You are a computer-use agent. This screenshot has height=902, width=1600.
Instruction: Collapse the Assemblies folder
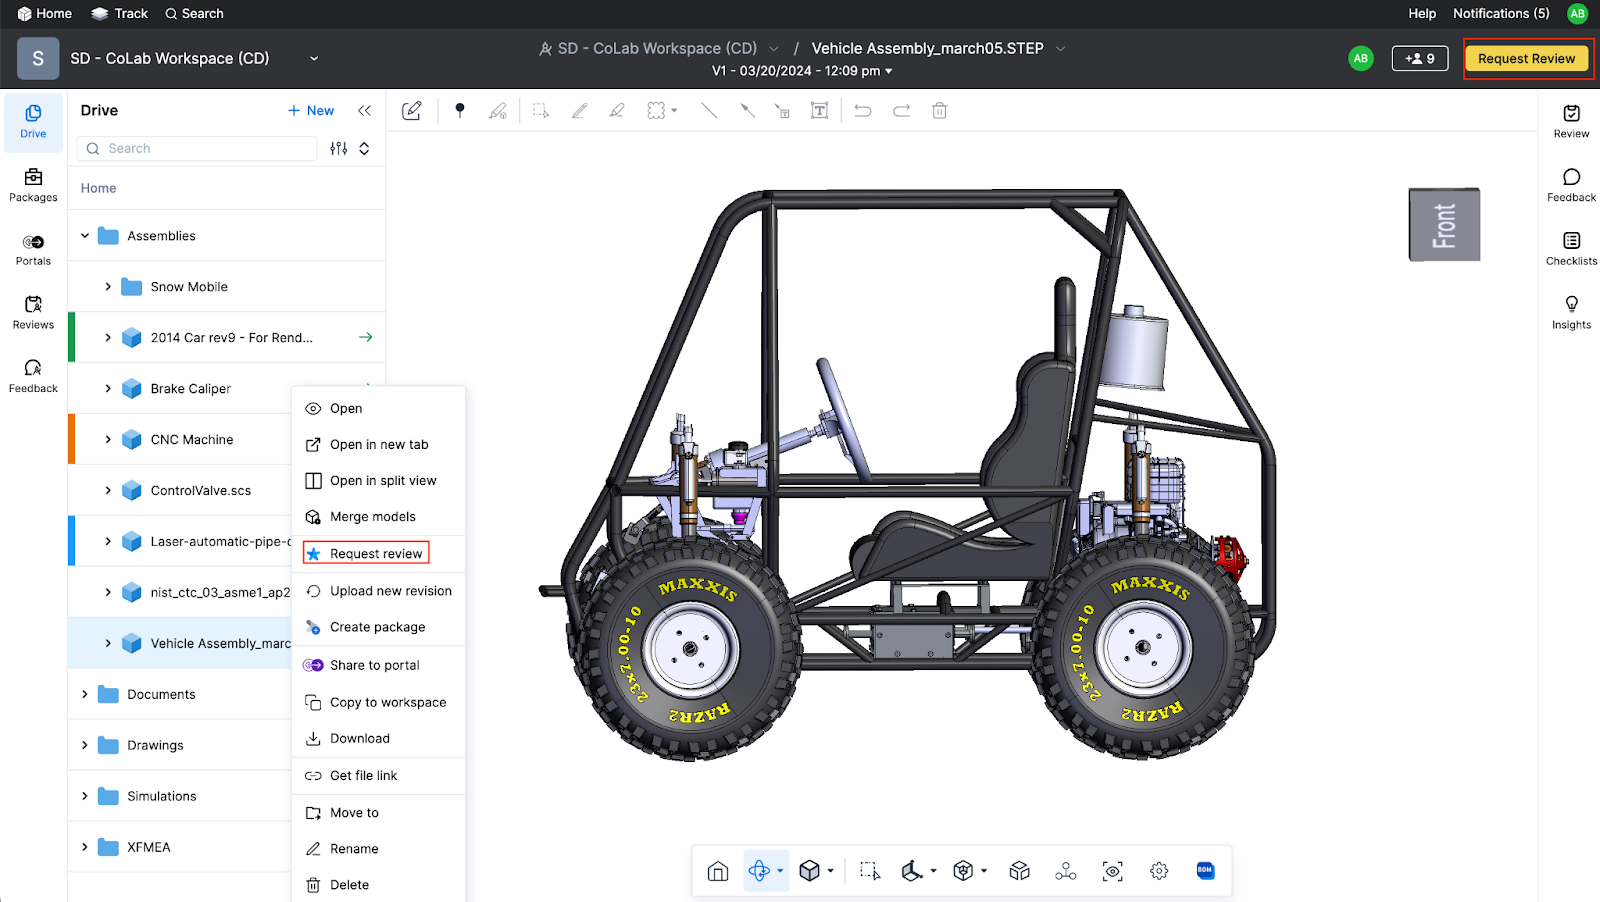(x=85, y=236)
